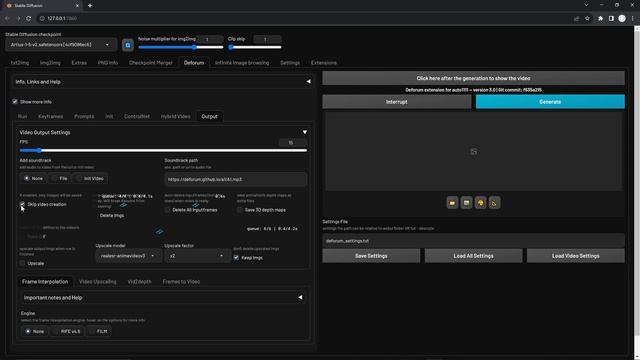Enable Delete All Inputframes checkbox

click(x=167, y=210)
